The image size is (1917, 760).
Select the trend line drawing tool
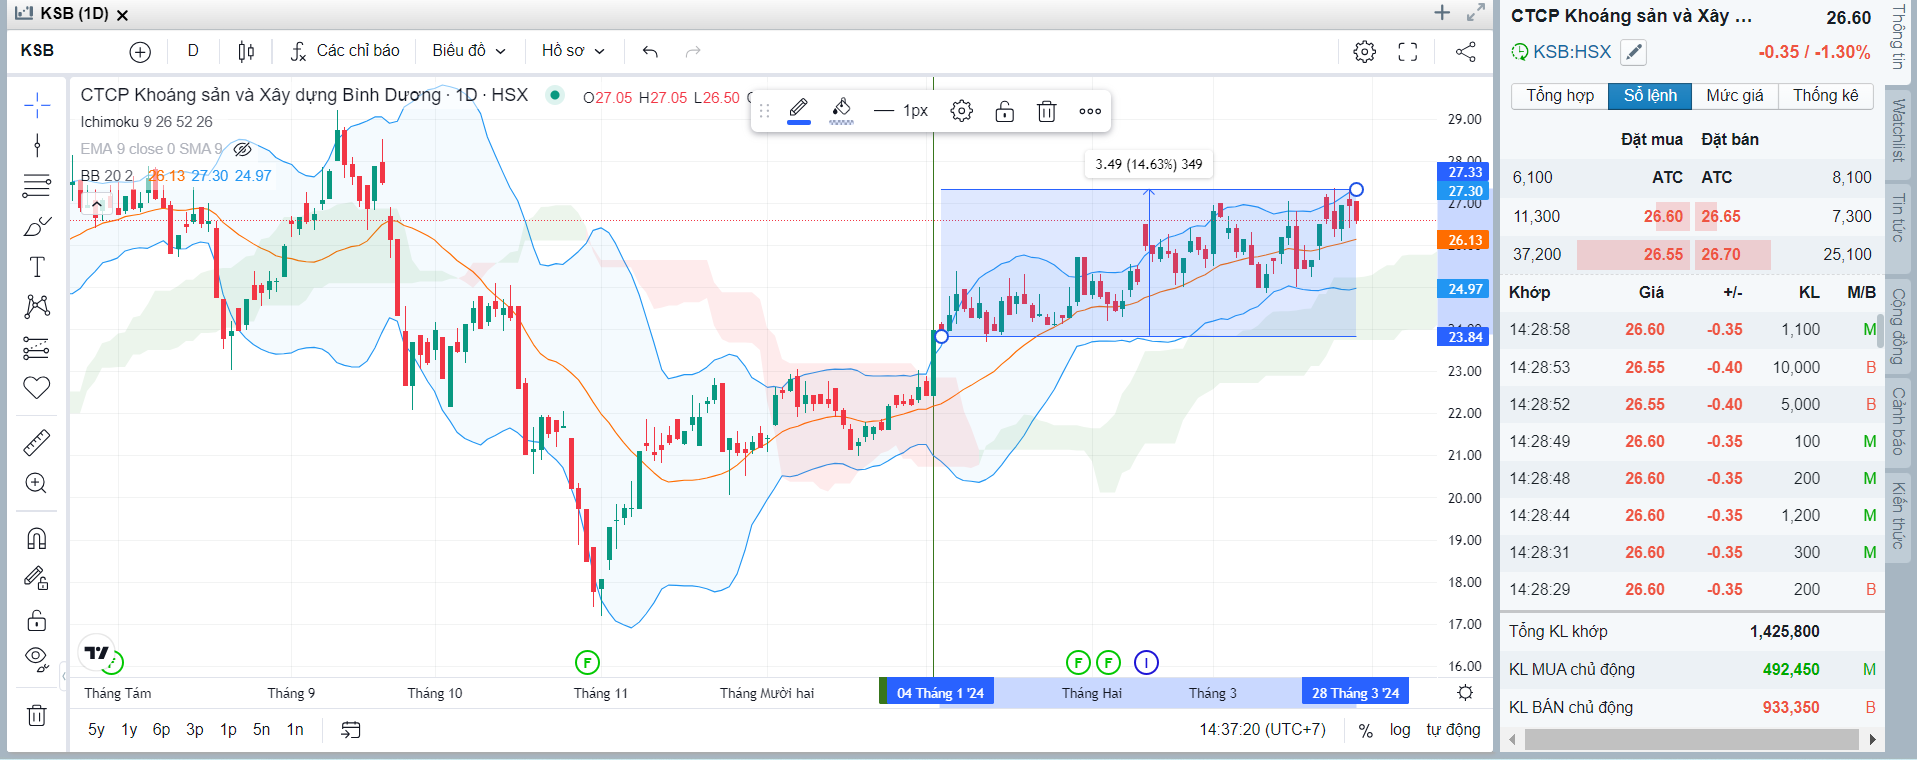pos(37,145)
